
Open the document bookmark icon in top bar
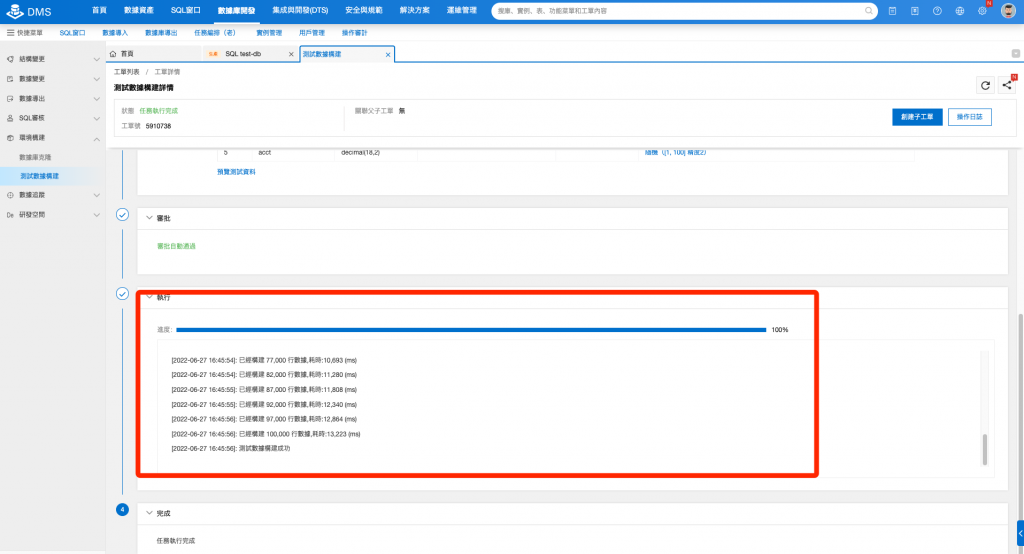pyautogui.click(x=915, y=11)
